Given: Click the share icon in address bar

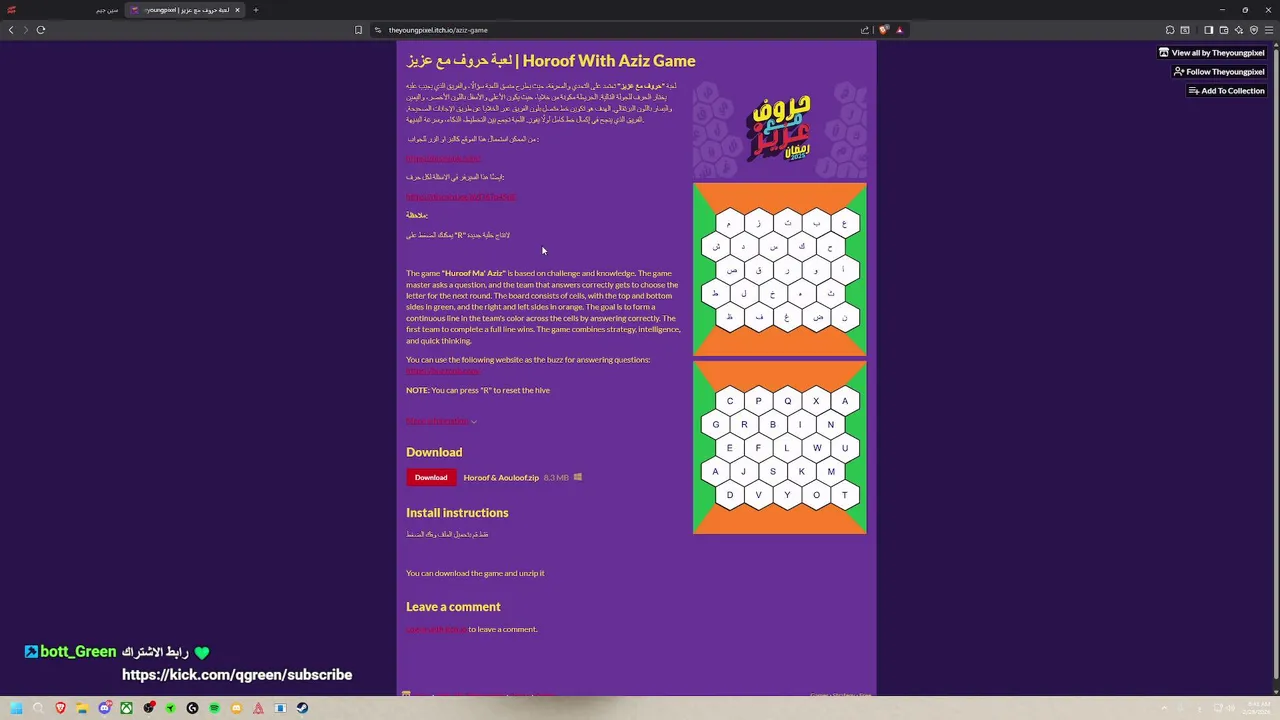Looking at the screenshot, I should click(865, 30).
